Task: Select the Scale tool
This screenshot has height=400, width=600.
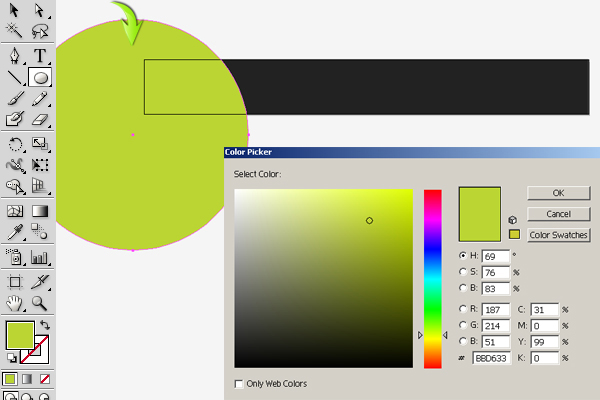Action: coord(40,144)
